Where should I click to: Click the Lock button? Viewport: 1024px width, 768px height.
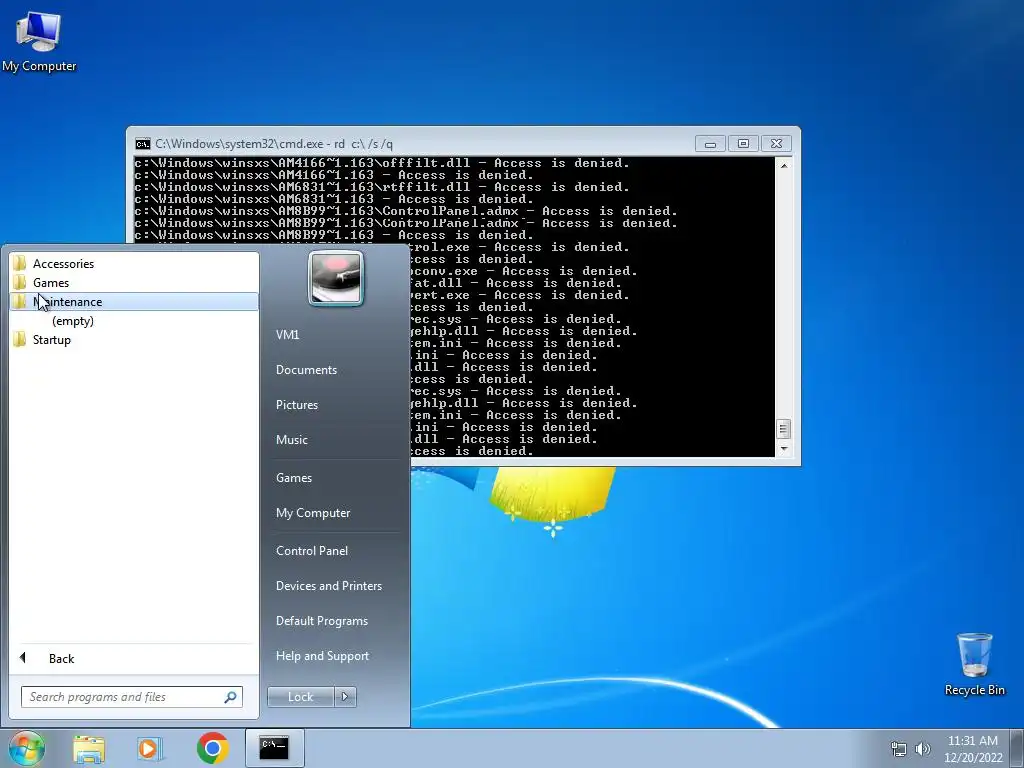(300, 697)
